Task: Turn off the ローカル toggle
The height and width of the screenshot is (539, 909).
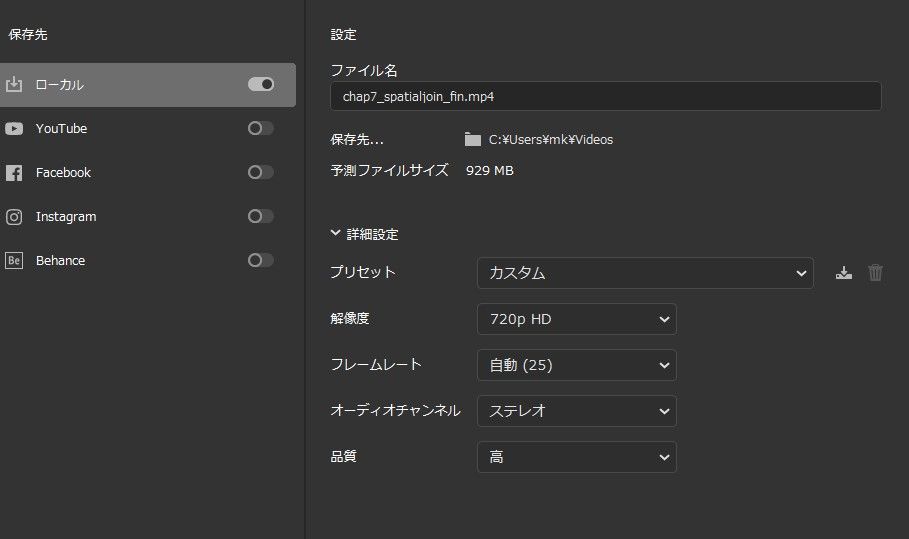Action: 261,85
